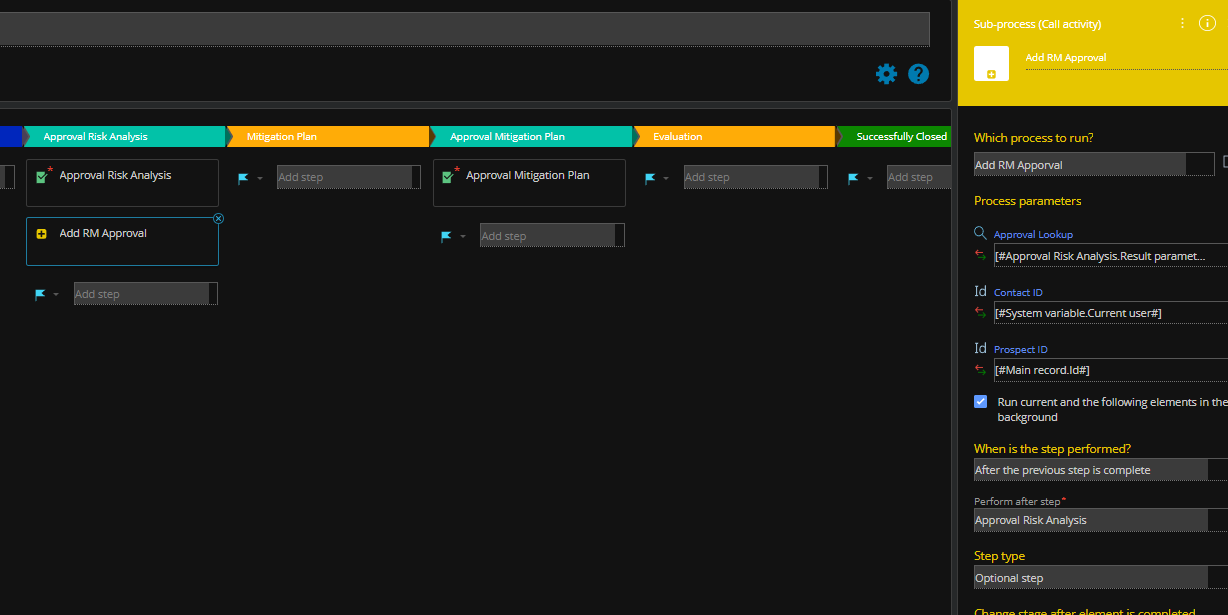Click the sub-process icon thumbnail in yellow header
The image size is (1228, 615).
click(991, 64)
